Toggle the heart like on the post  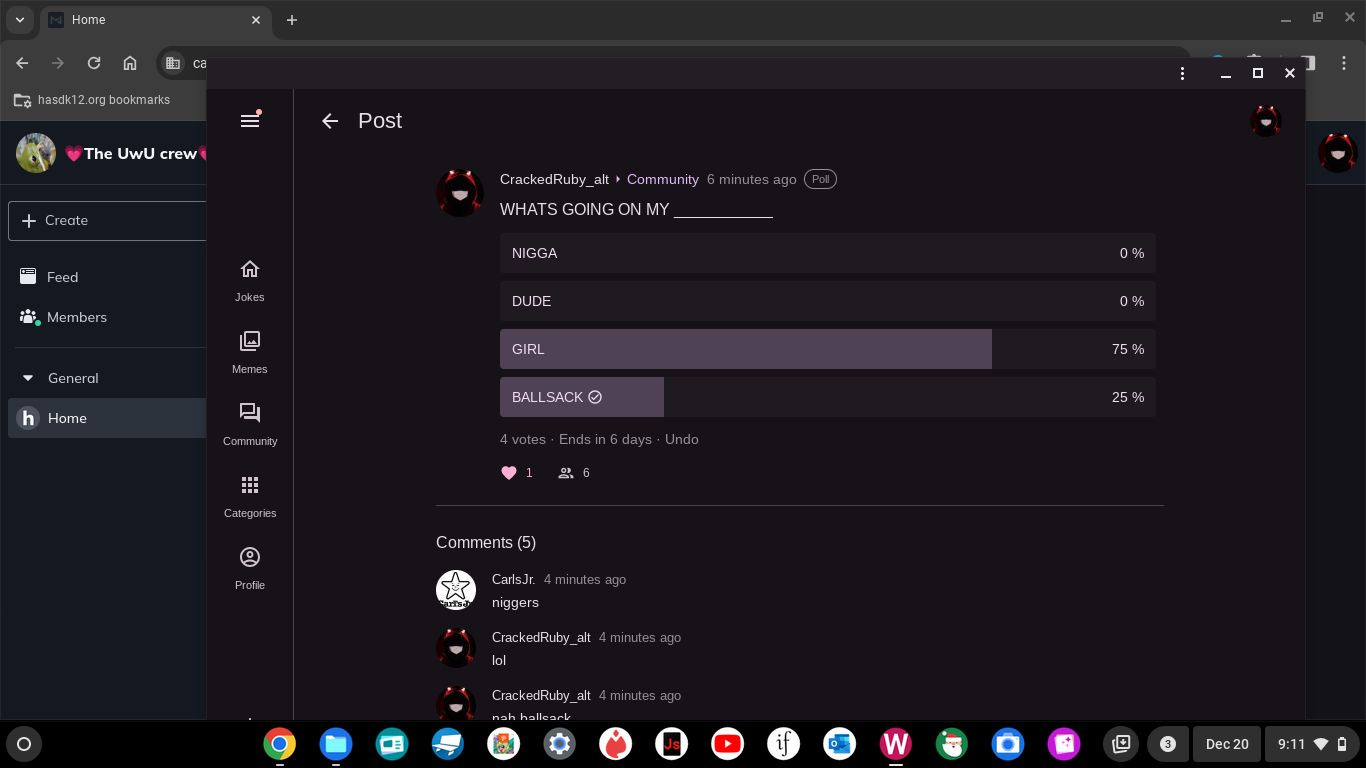tap(509, 473)
